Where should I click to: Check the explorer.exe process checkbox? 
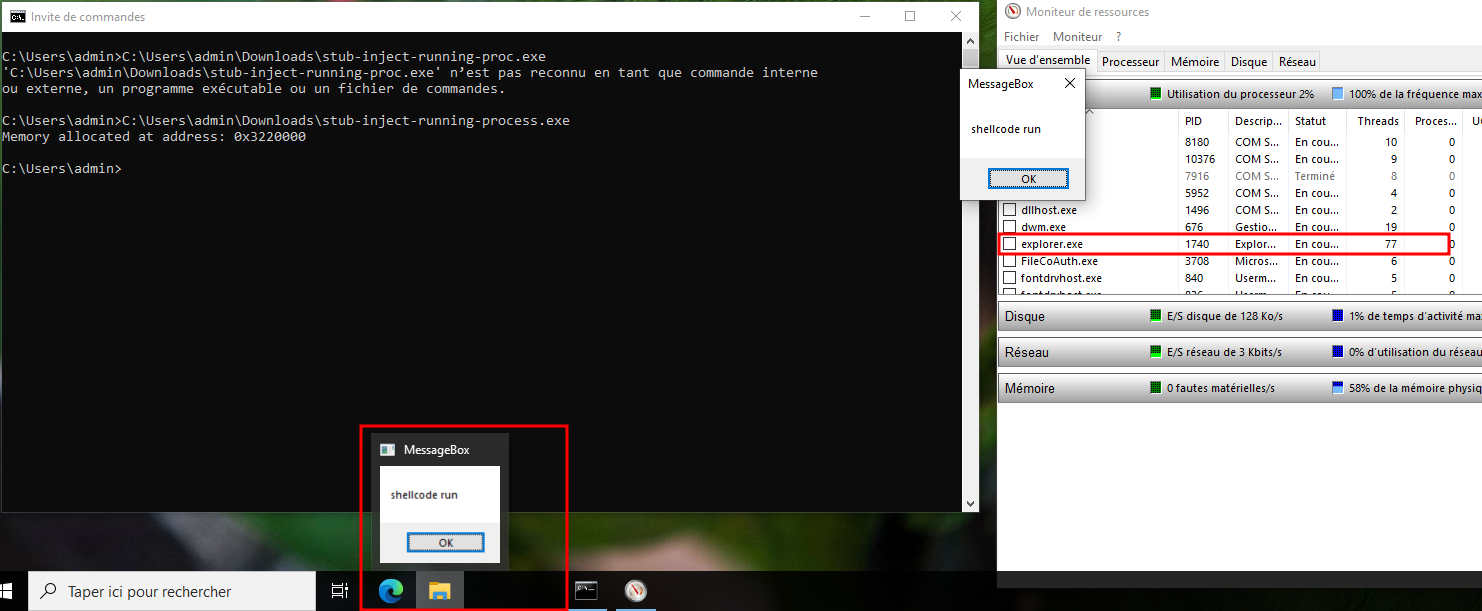click(1010, 244)
